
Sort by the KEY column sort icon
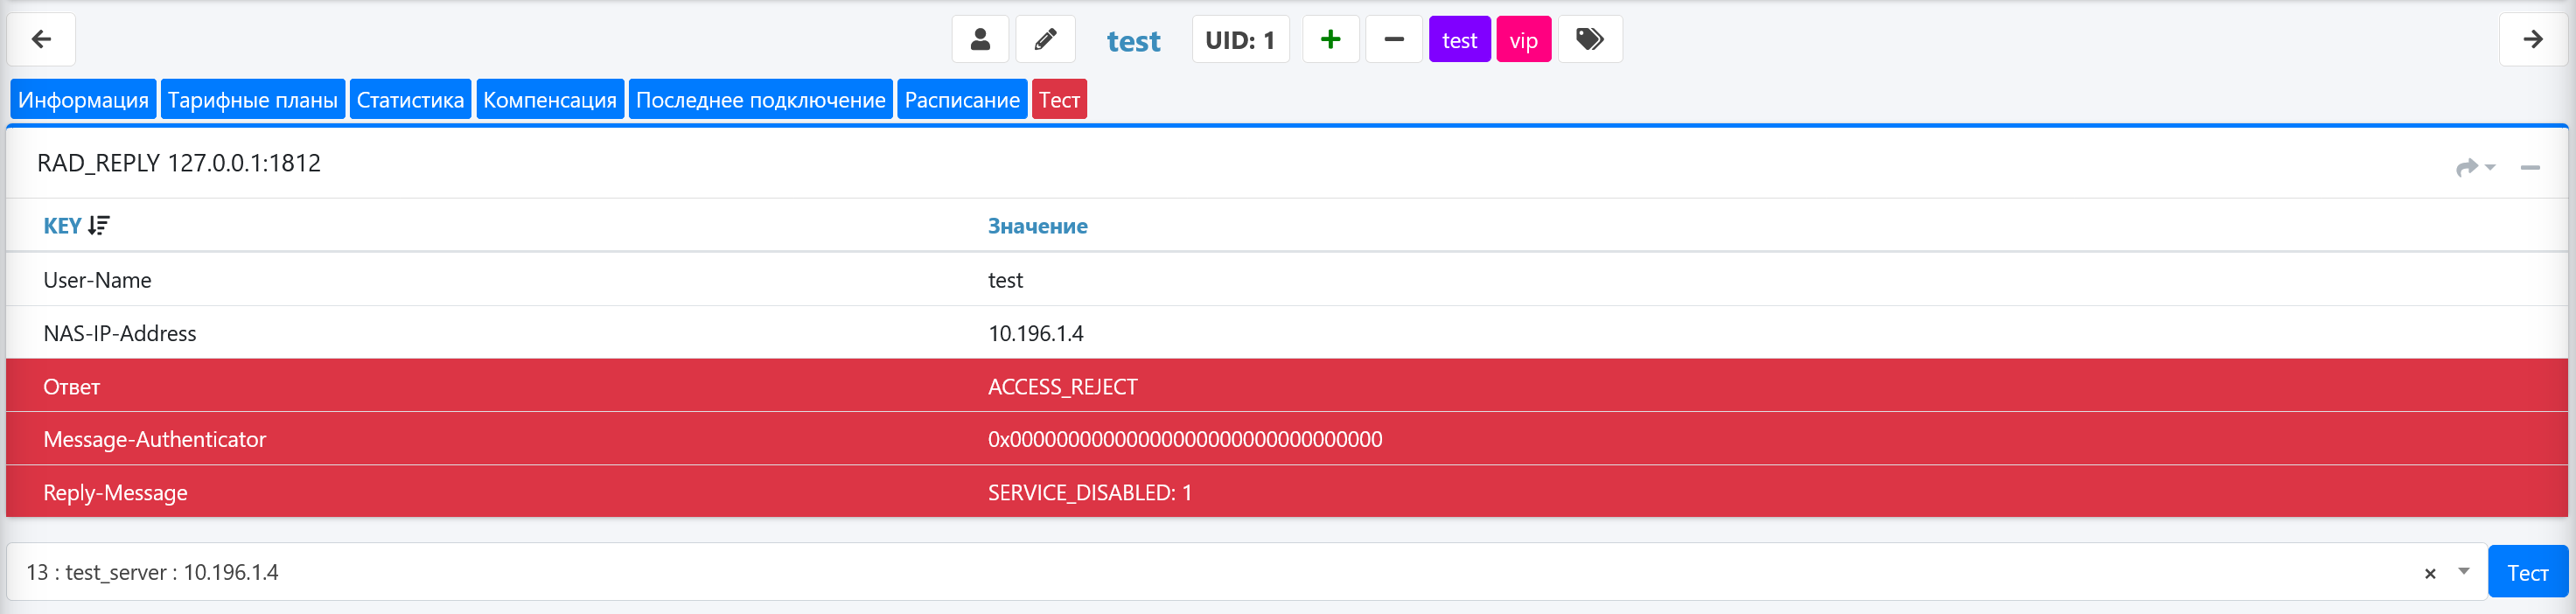pyautogui.click(x=98, y=225)
